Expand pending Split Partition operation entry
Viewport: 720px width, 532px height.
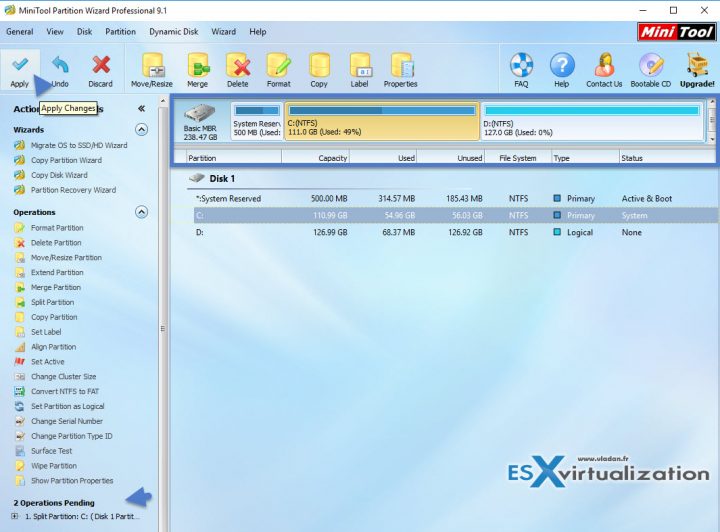click(15, 516)
